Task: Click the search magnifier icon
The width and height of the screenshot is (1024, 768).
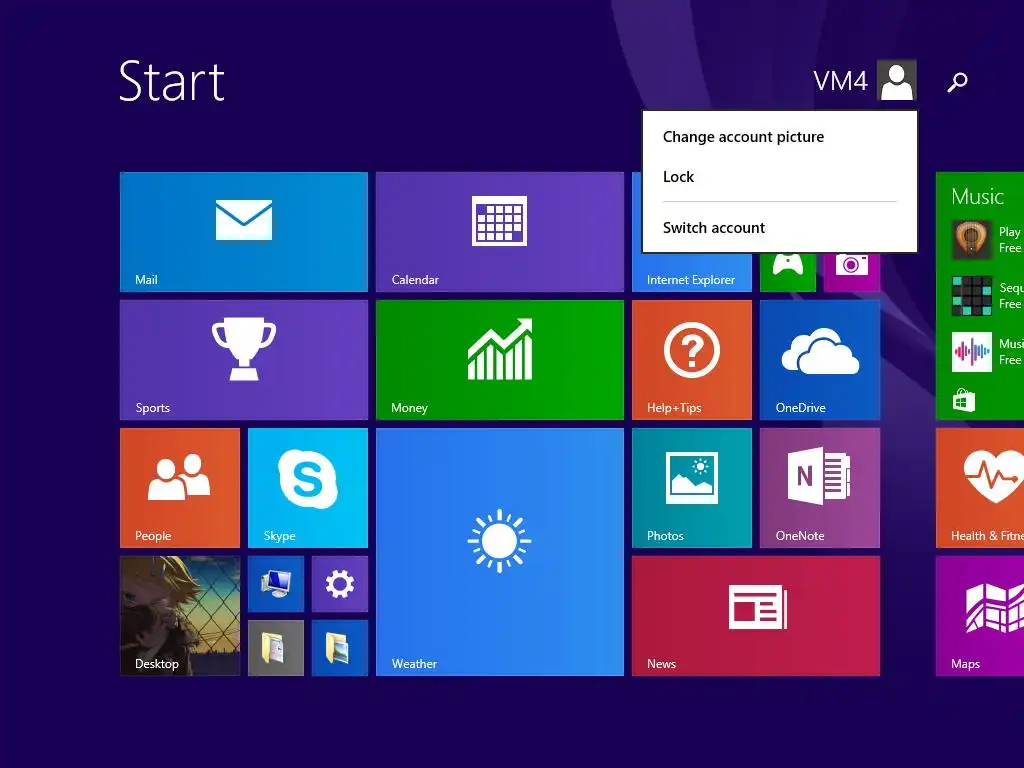Action: tap(957, 82)
